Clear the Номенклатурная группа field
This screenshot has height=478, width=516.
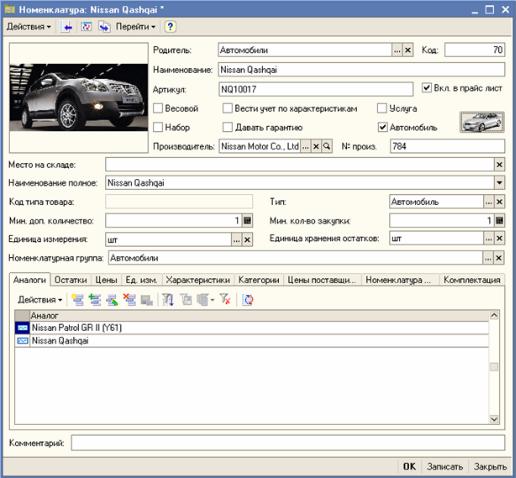click(499, 258)
